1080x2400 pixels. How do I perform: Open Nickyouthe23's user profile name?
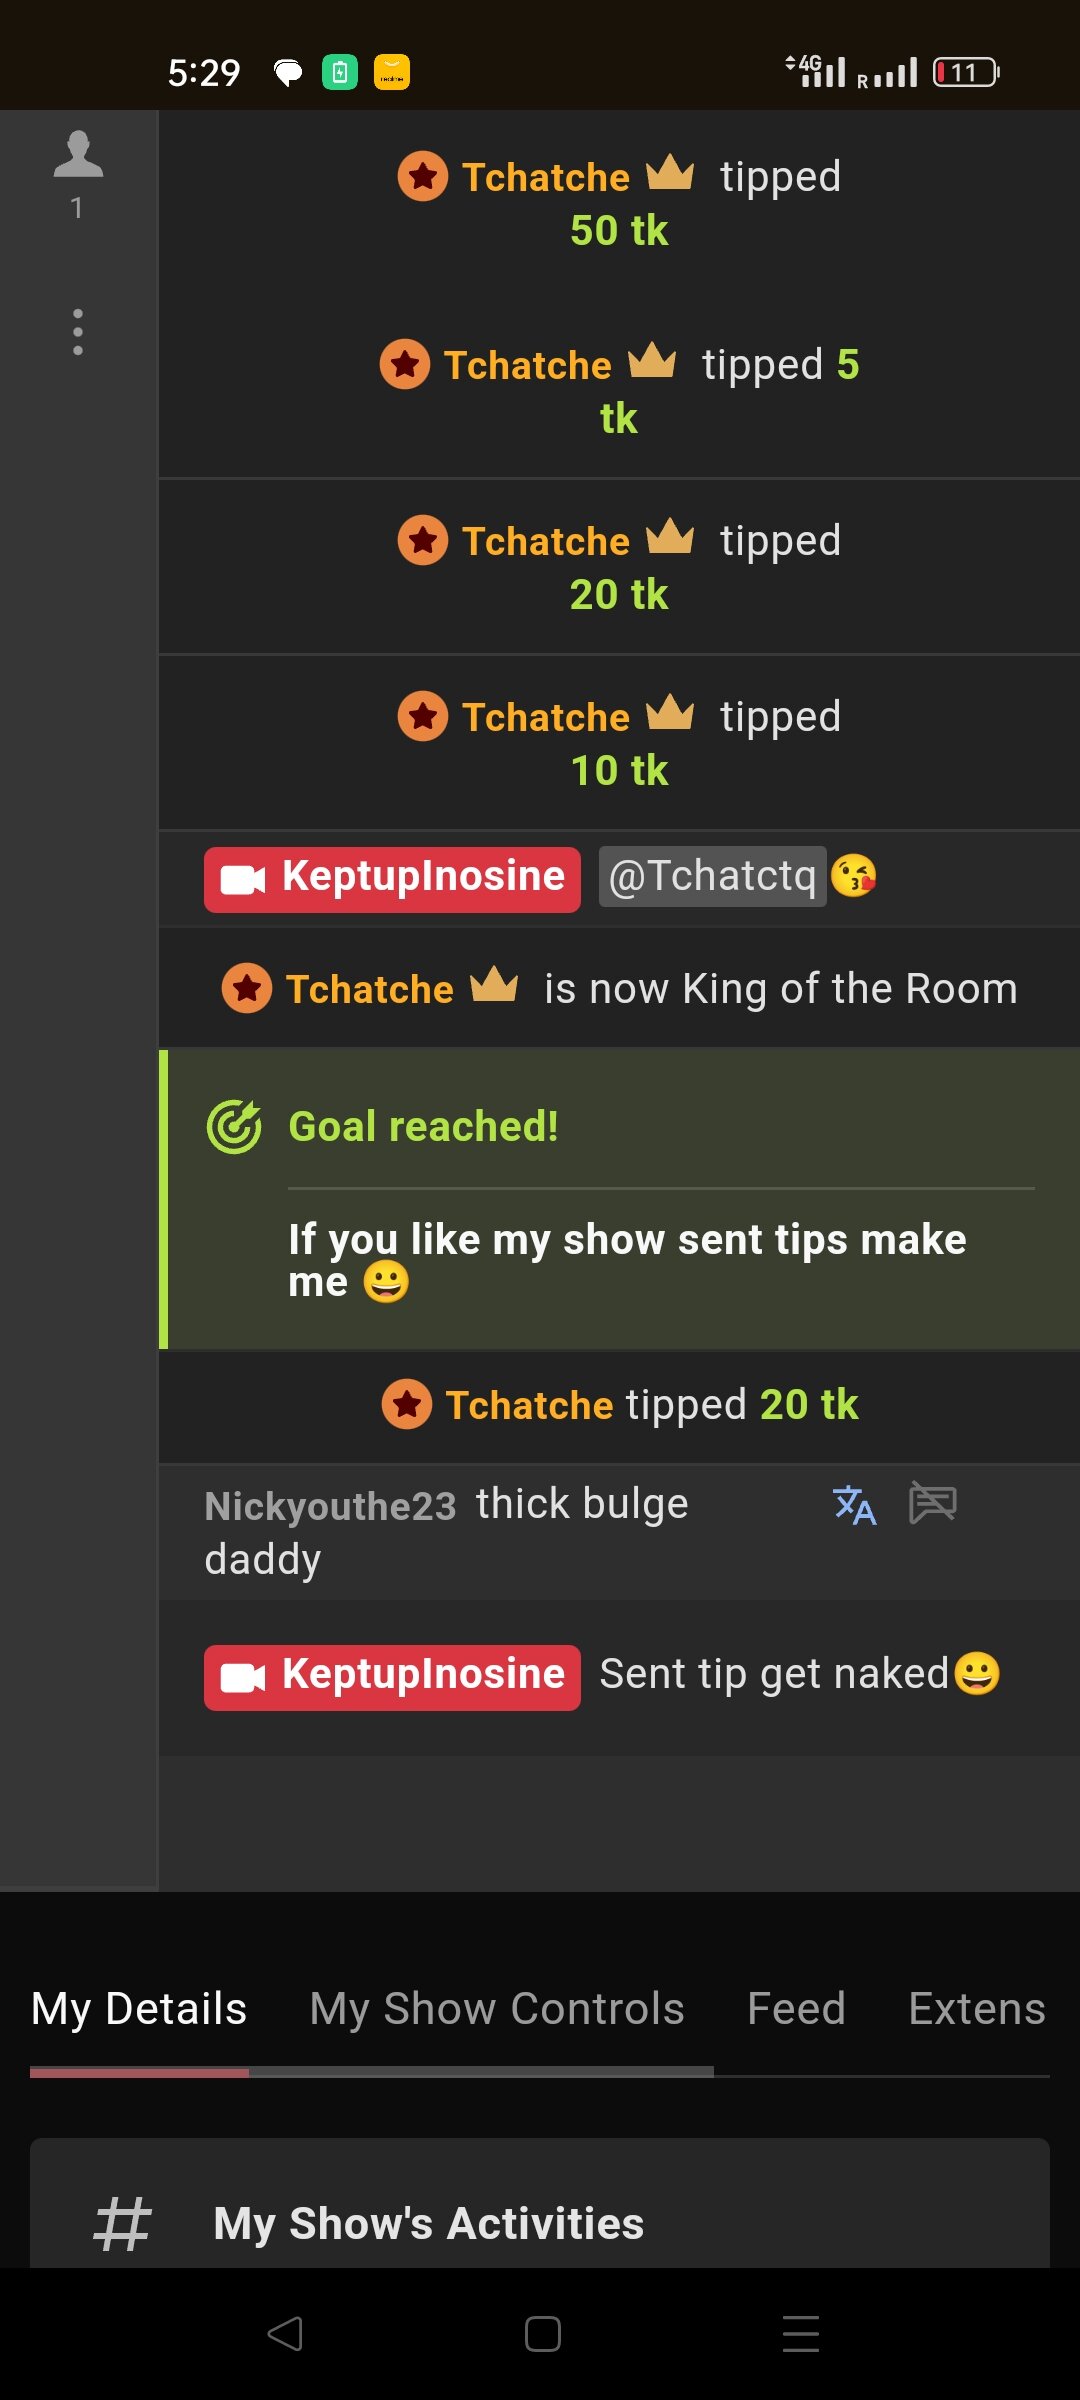[x=330, y=1506]
